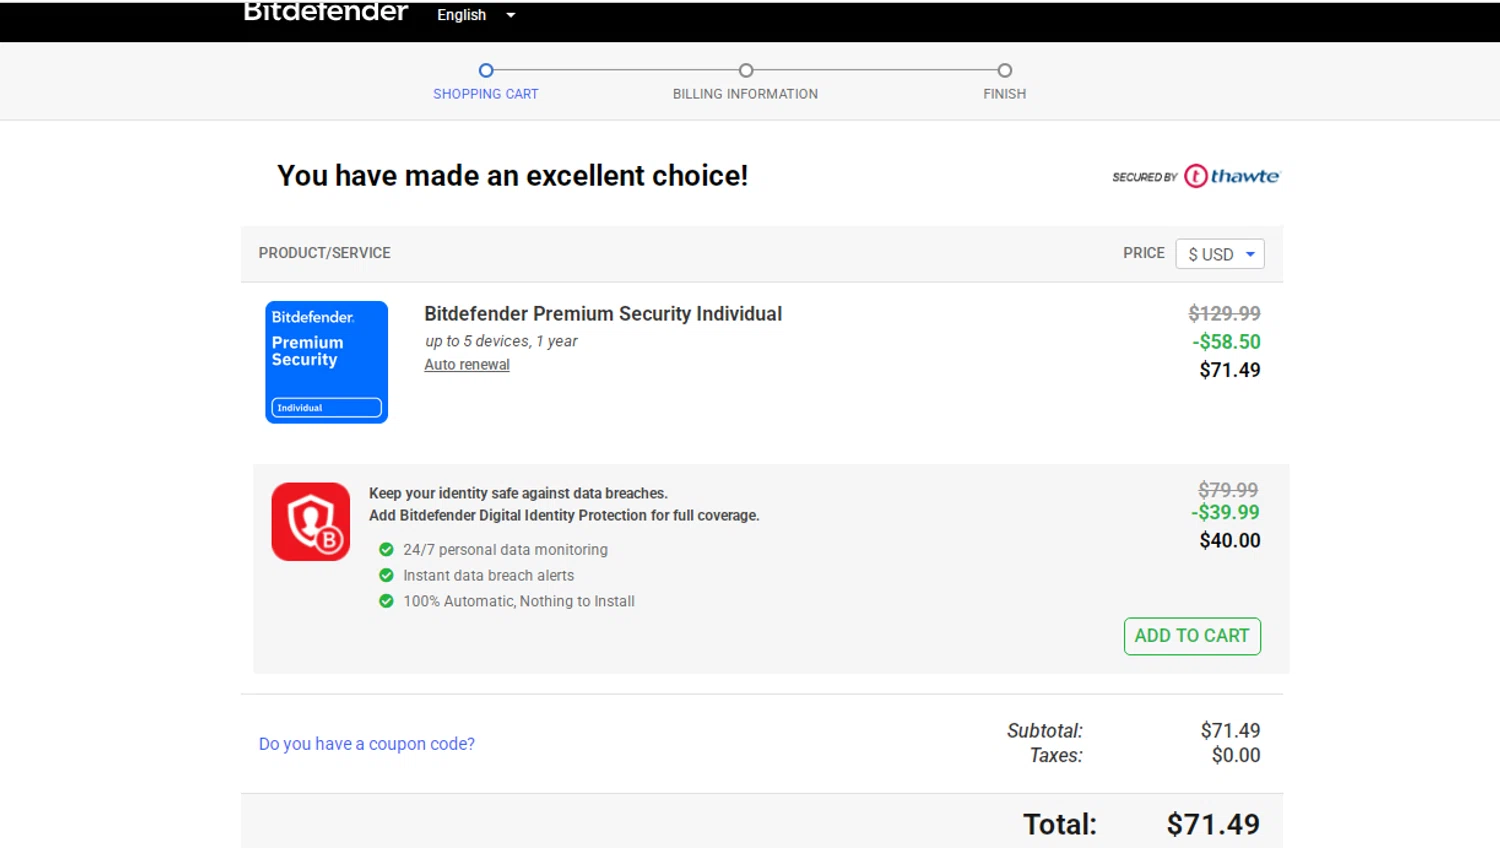Click the red Digital Identity Protection icon
The width and height of the screenshot is (1500, 848).
[311, 522]
